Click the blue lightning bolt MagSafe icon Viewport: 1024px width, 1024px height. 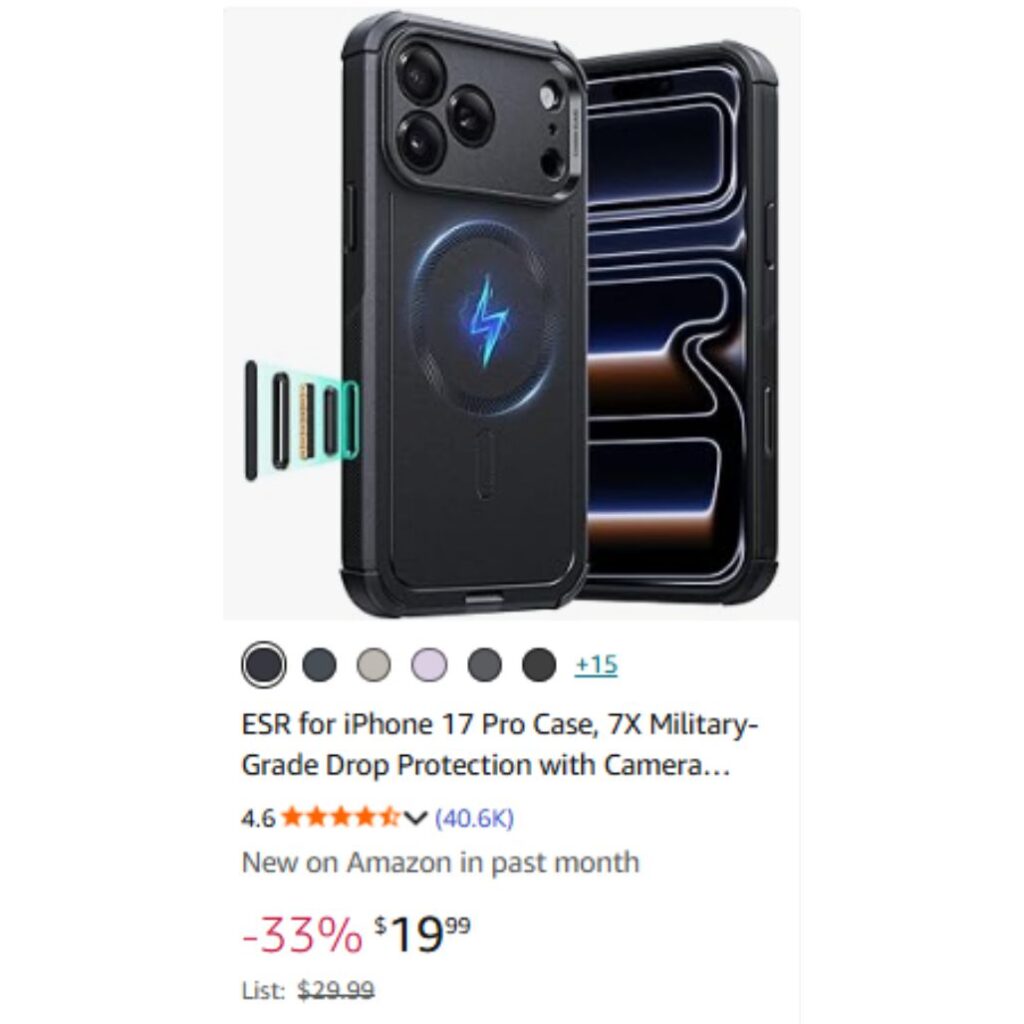tap(485, 321)
